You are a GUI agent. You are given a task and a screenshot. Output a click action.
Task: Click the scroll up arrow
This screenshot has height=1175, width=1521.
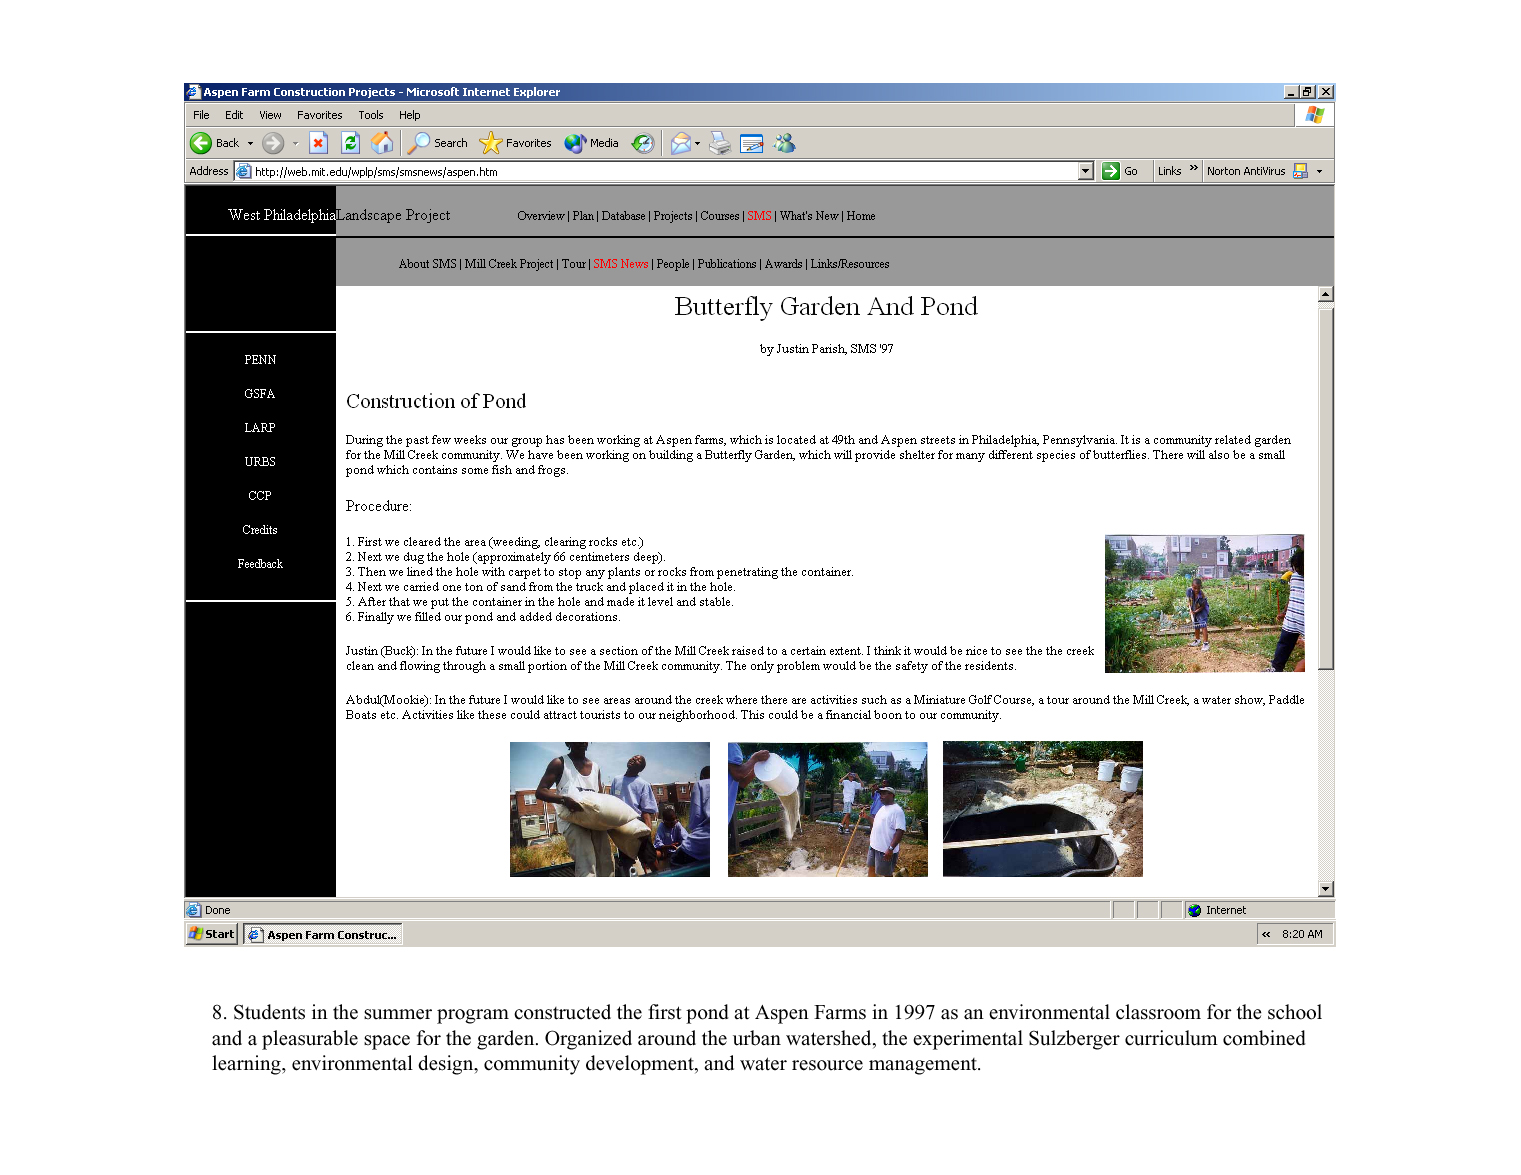[x=1326, y=294]
